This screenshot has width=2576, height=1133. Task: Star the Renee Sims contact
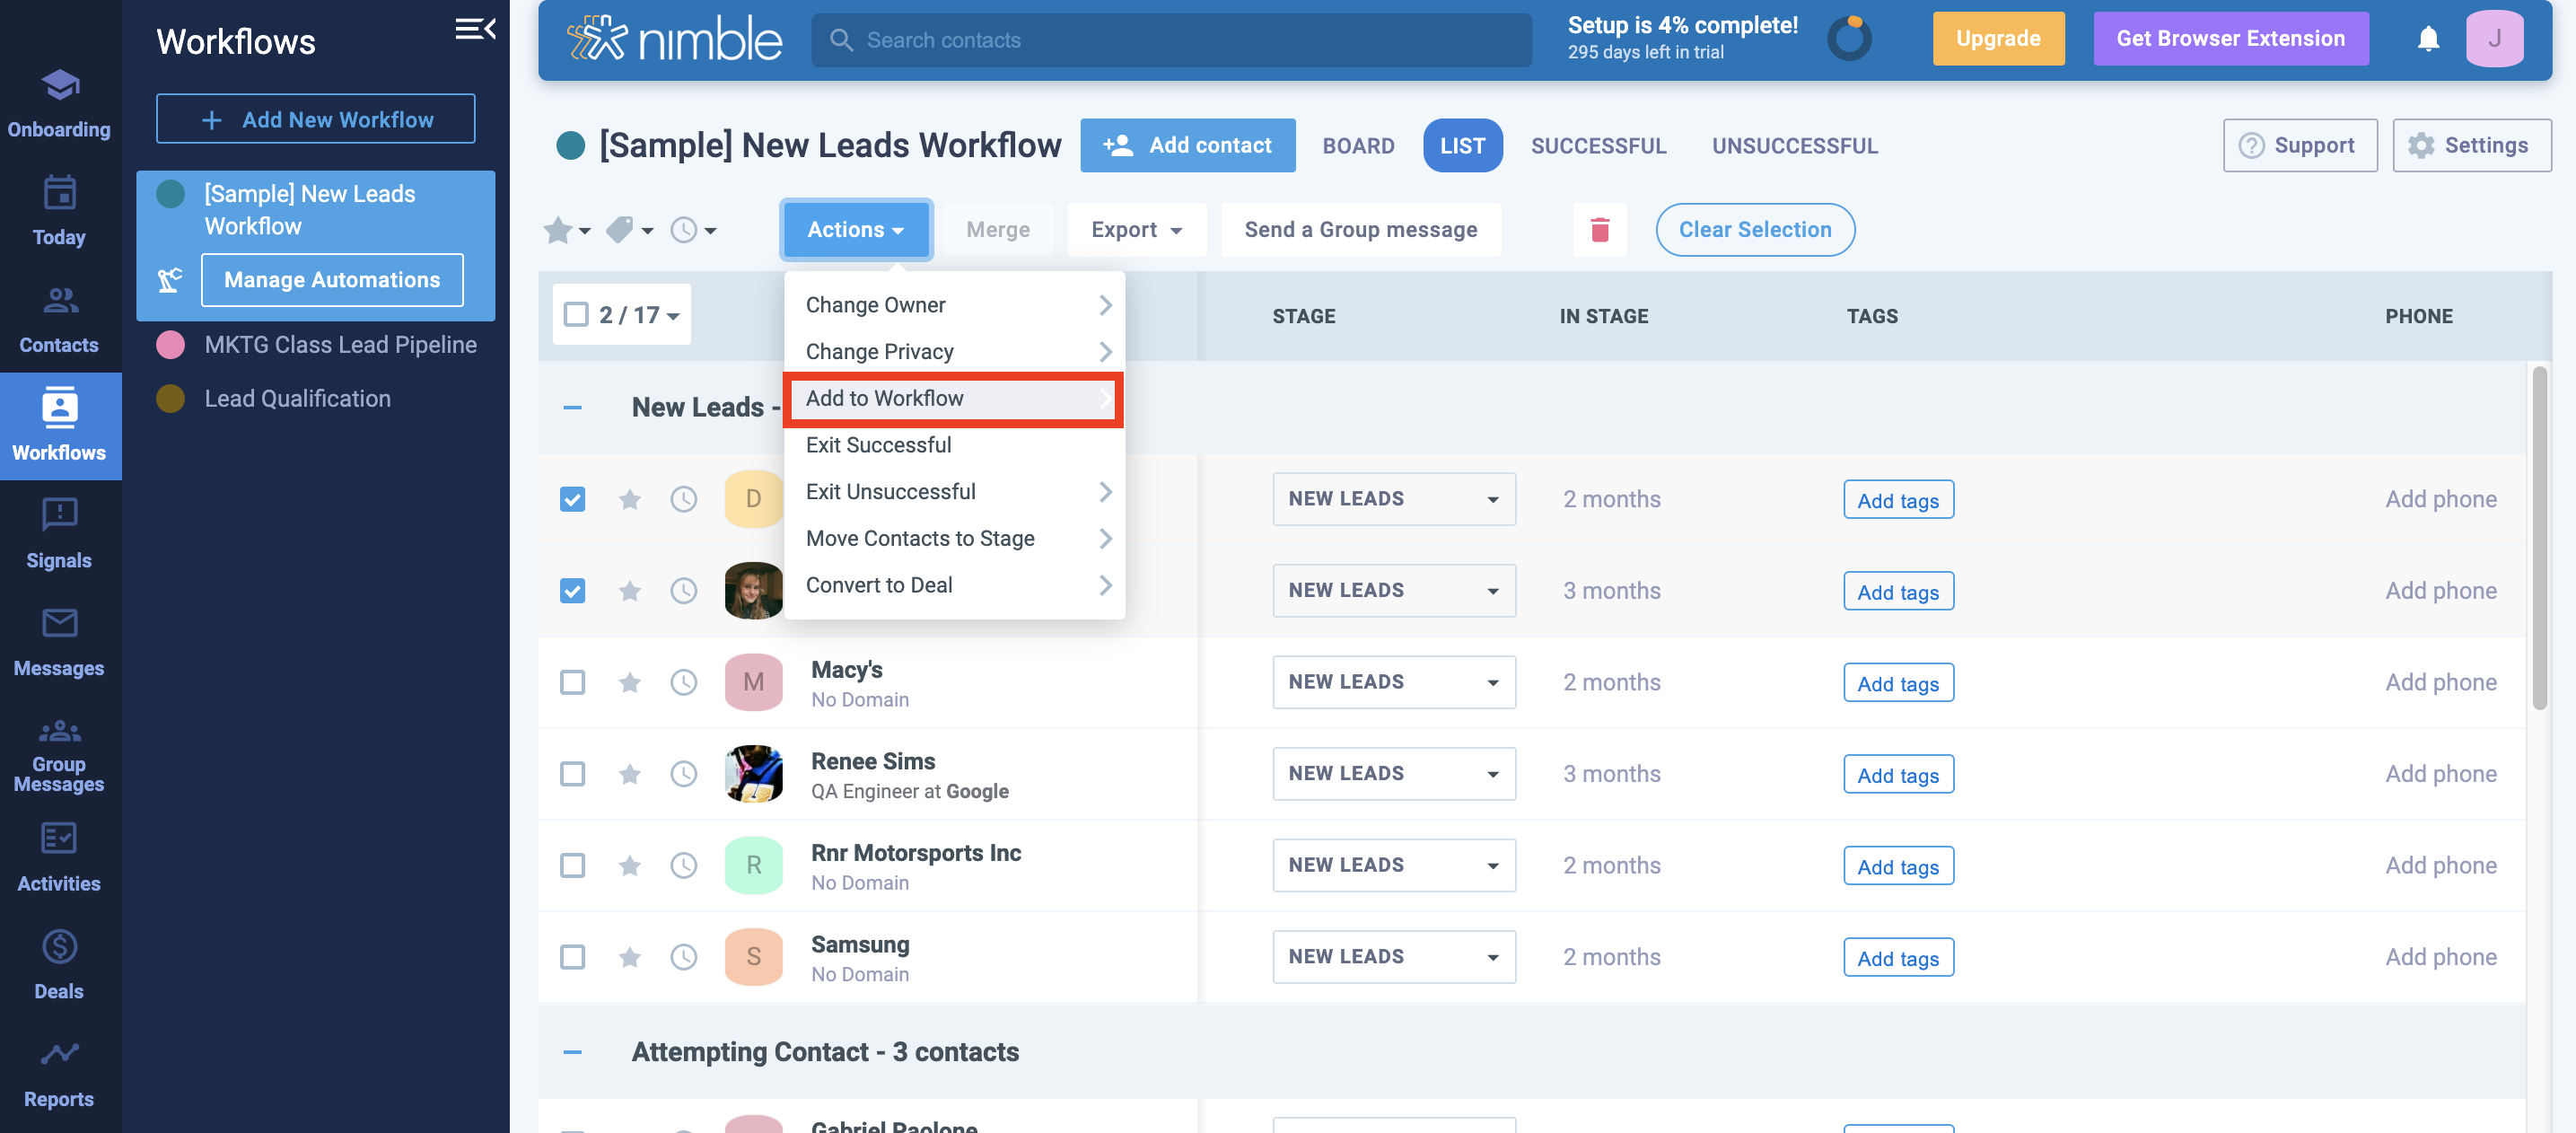[629, 774]
